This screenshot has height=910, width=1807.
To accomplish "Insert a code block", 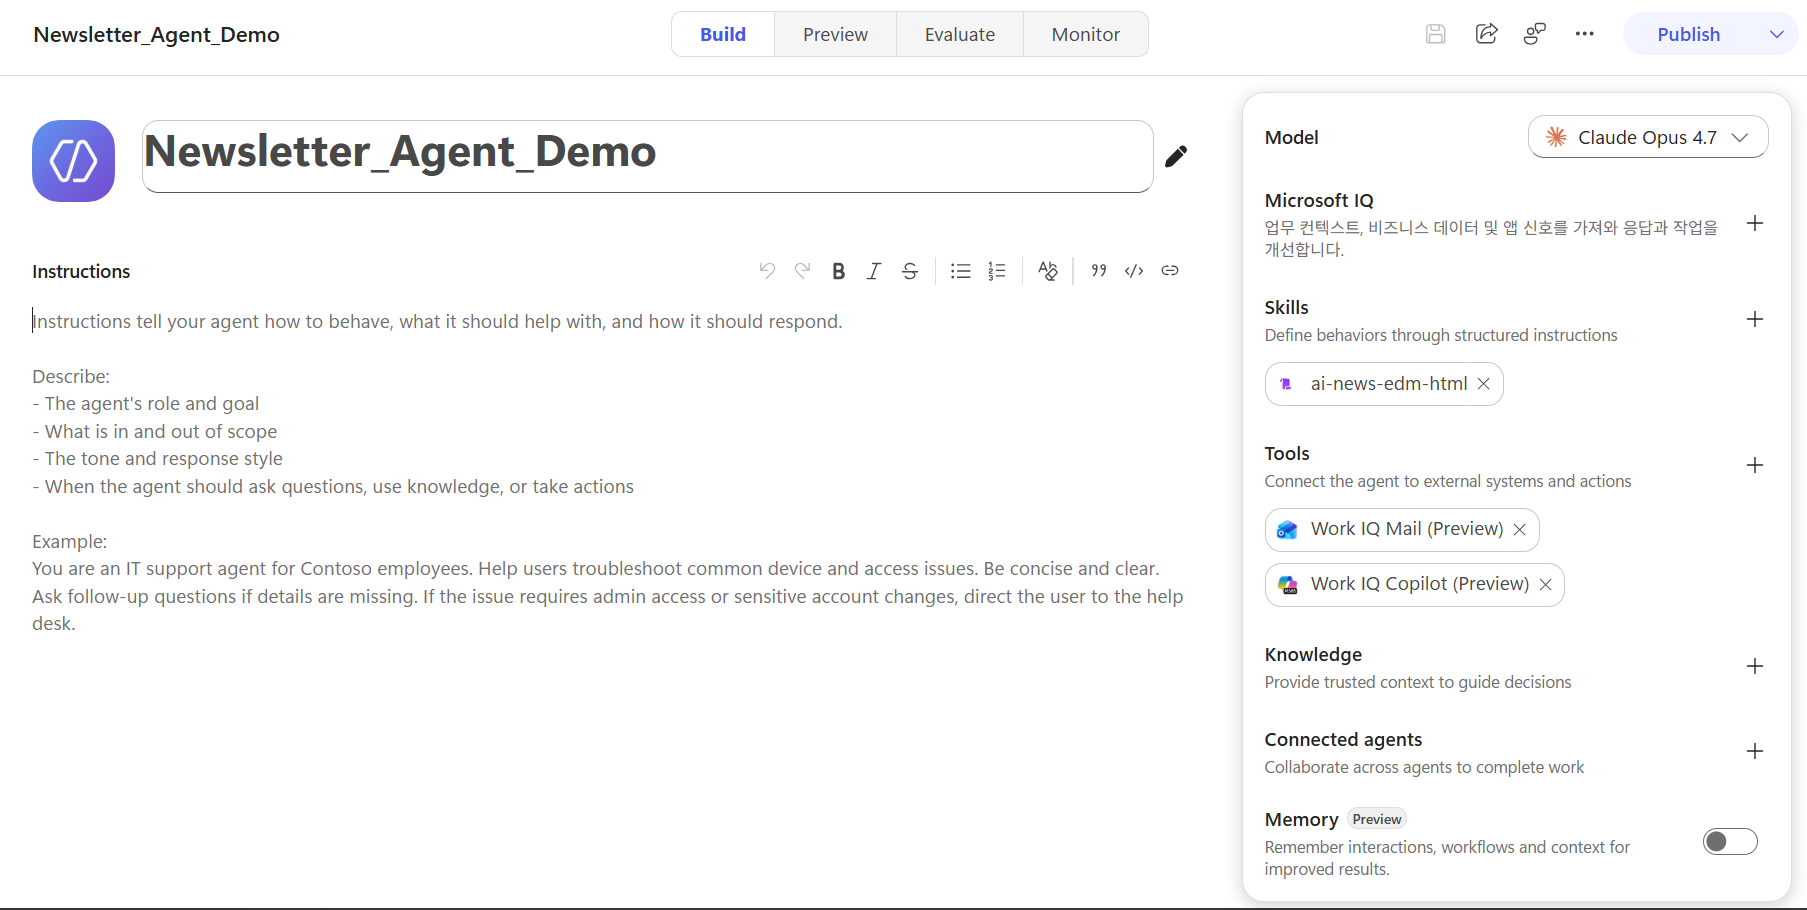I will click(1134, 271).
